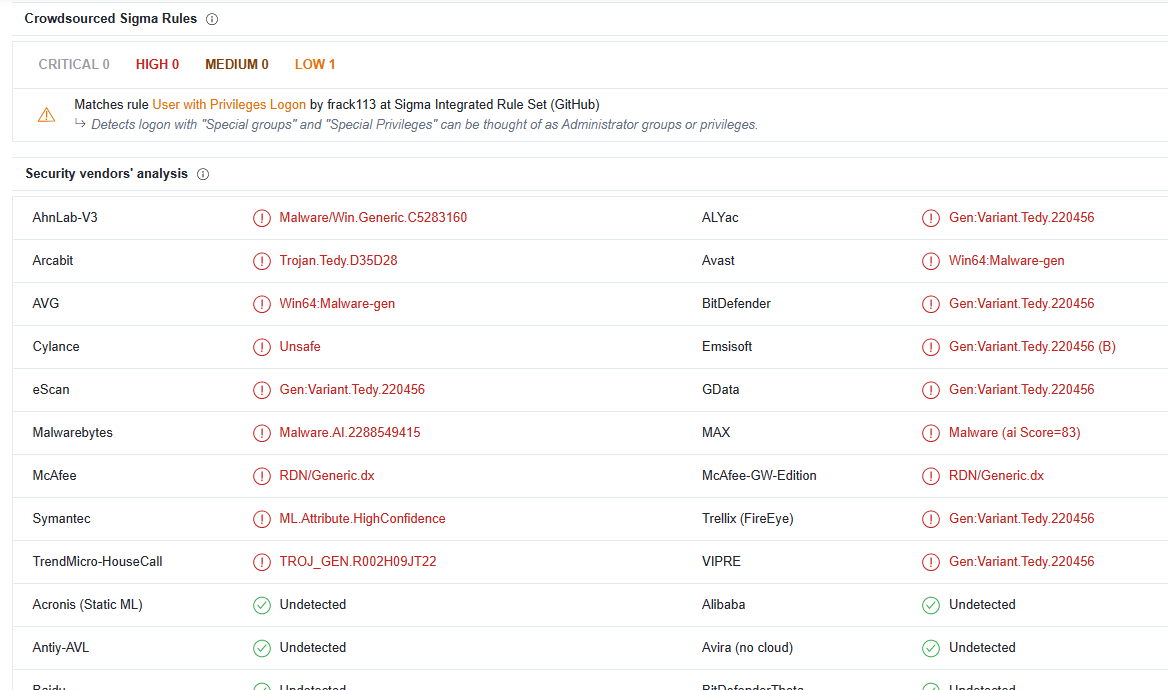Click vendor name Acronis (Static ML)
This screenshot has height=690, width=1168.
(x=87, y=605)
